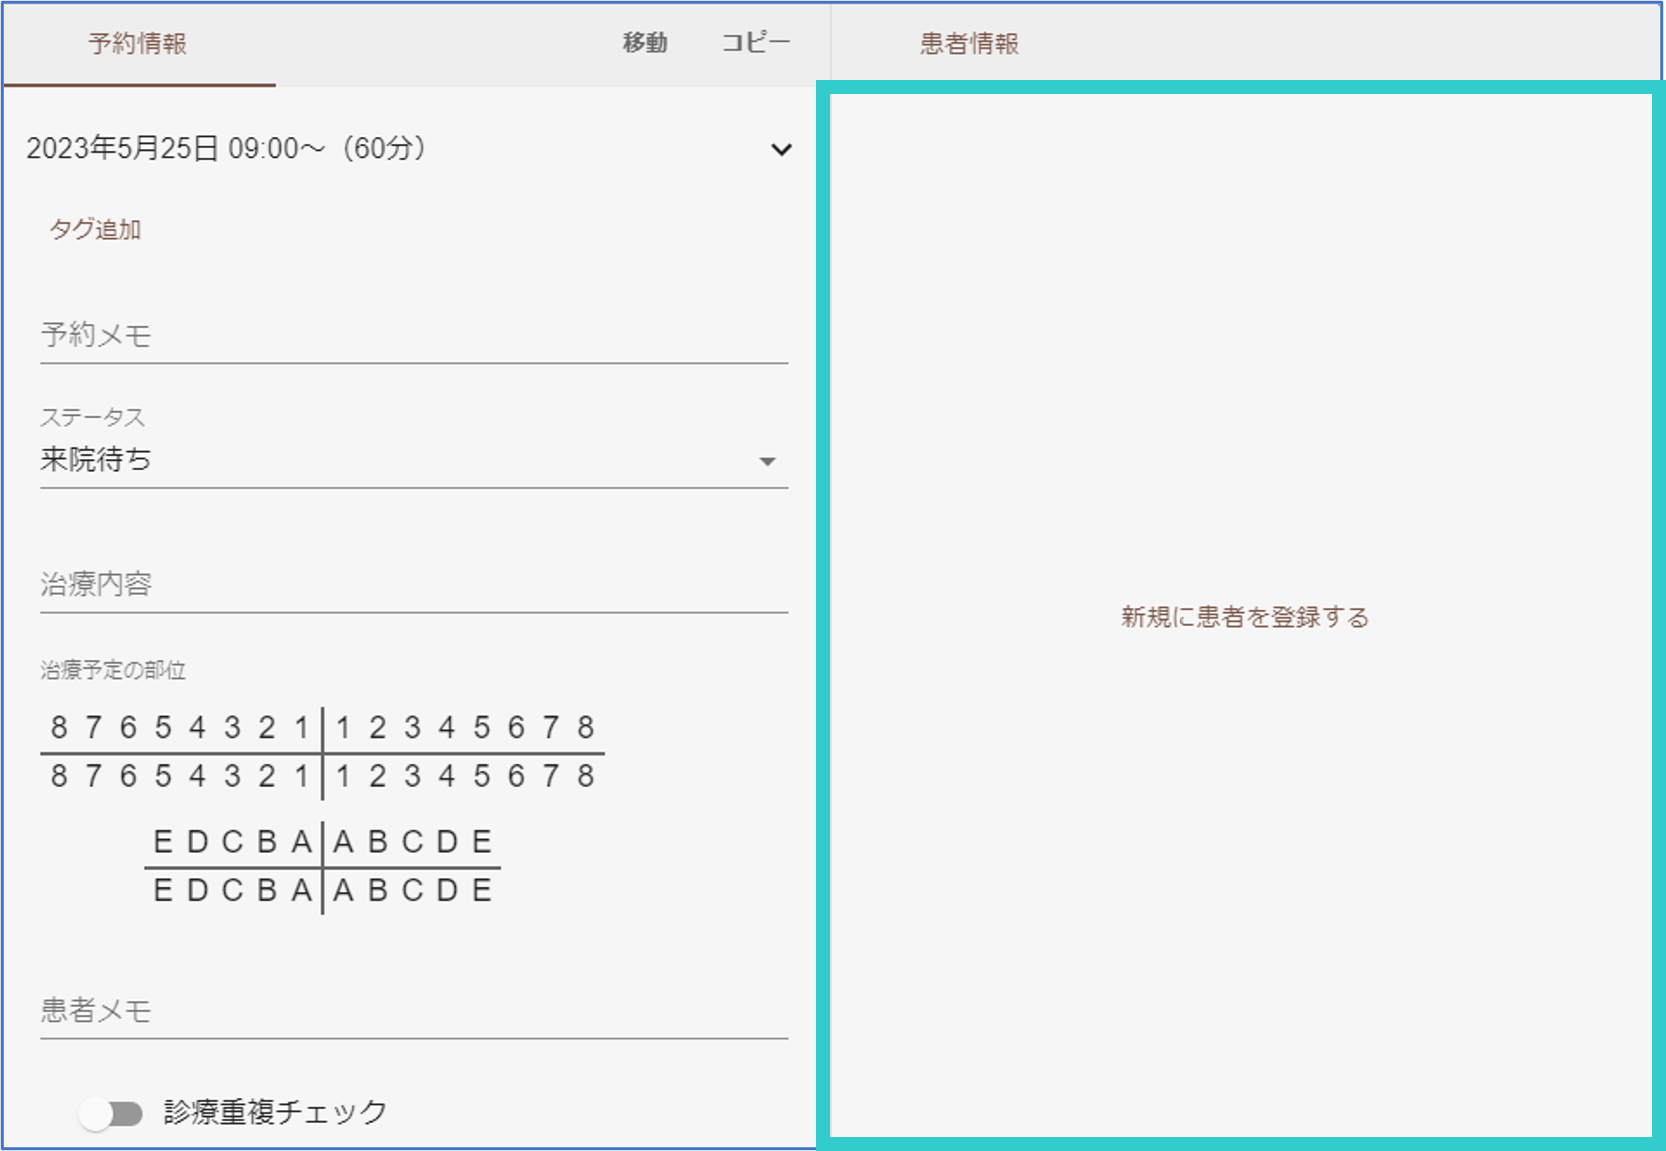The width and height of the screenshot is (1666, 1151).
Task: Select tooth 8 at far left of upper row
Action: pos(59,728)
